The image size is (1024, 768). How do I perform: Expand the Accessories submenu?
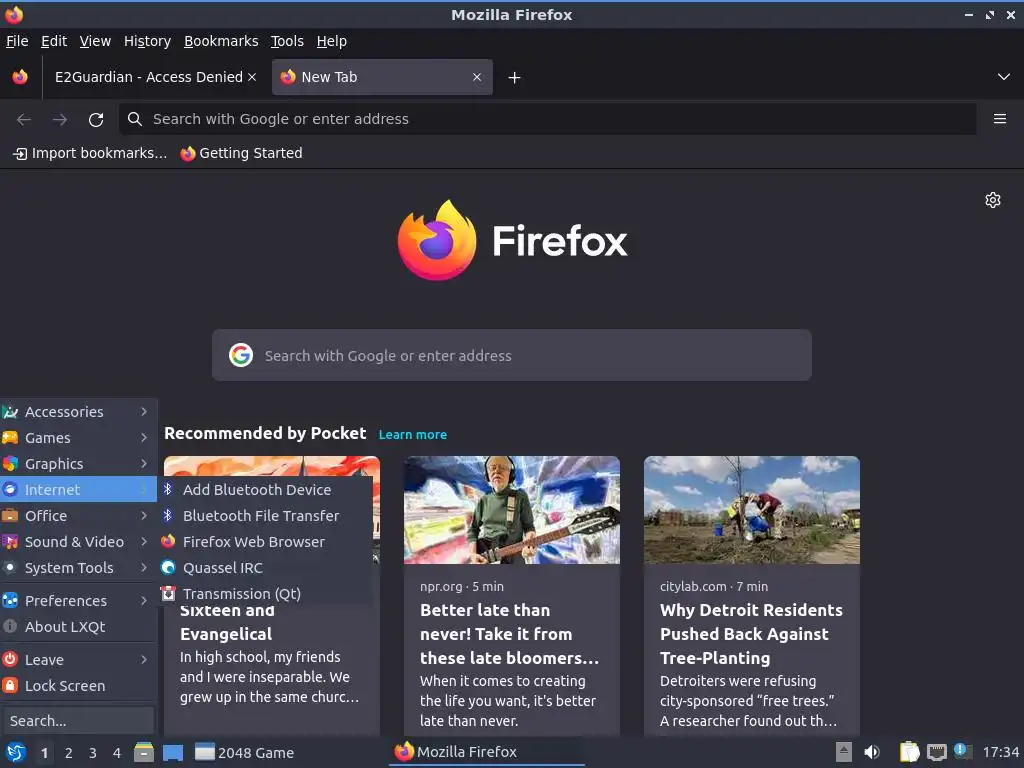pos(78,411)
